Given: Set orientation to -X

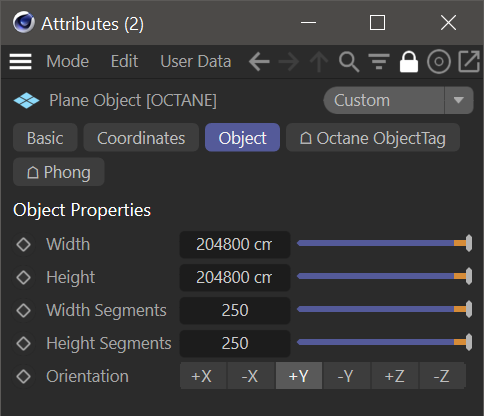Looking at the screenshot, I should point(251,376).
